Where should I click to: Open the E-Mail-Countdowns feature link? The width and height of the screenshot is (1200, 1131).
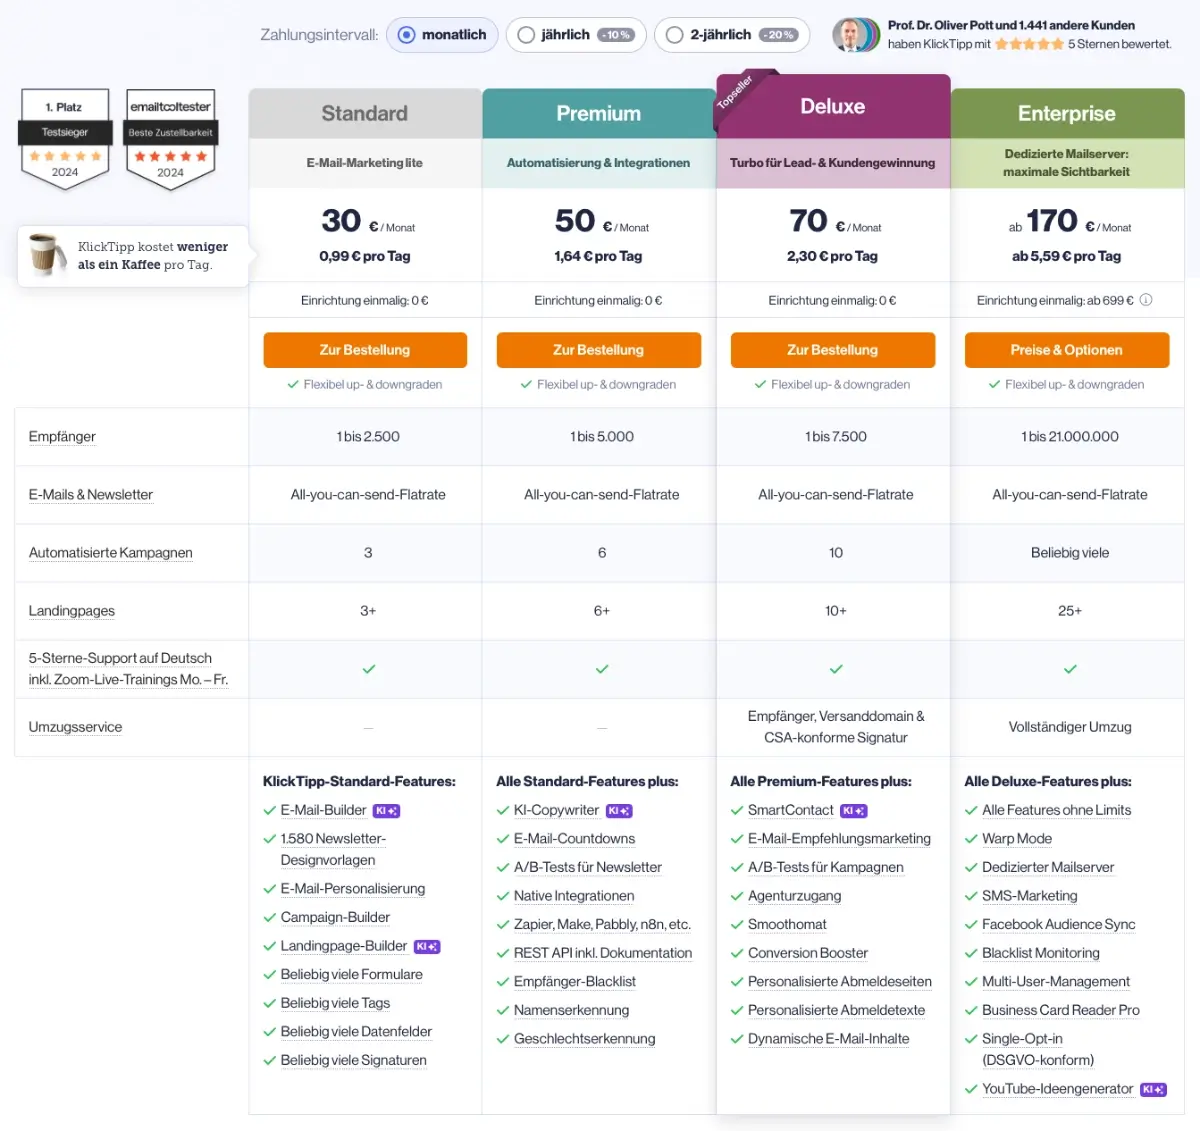575,839
